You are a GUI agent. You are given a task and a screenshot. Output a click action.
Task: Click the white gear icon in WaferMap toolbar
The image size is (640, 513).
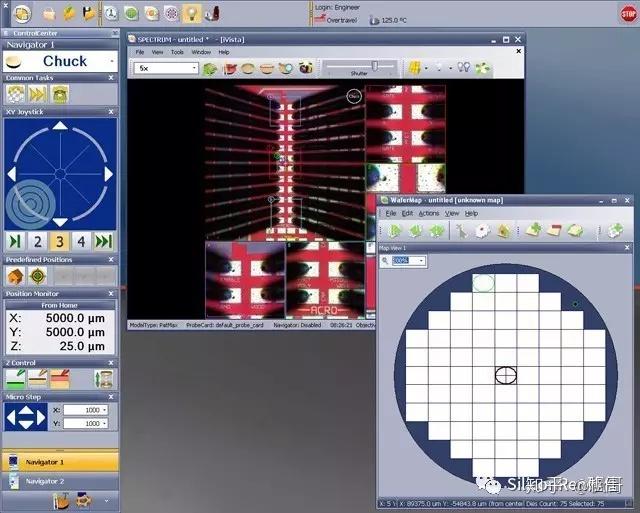pos(483,231)
